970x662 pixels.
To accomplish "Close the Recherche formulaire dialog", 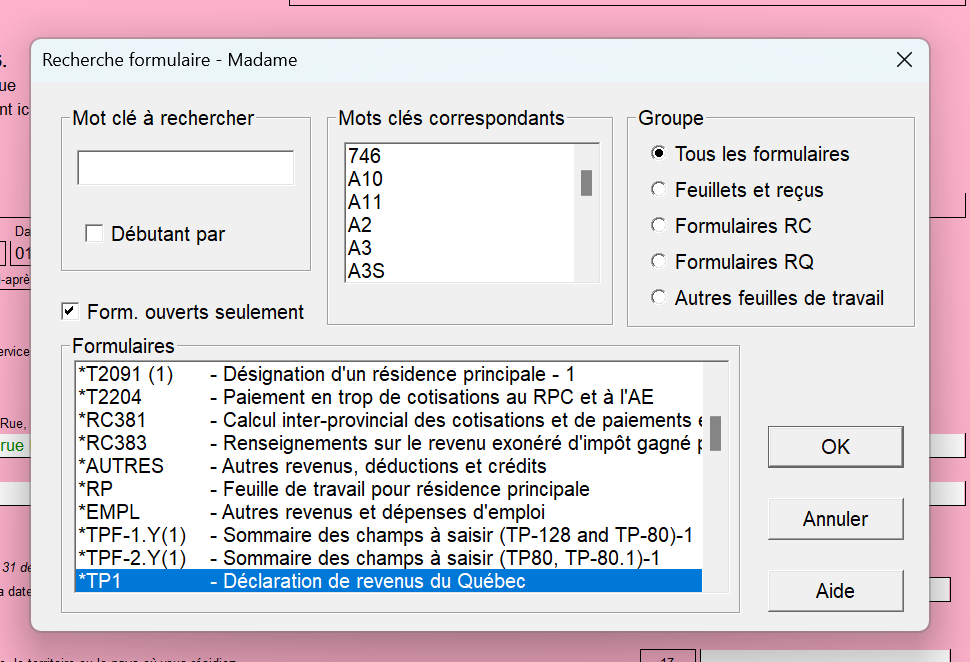I will click(904, 60).
